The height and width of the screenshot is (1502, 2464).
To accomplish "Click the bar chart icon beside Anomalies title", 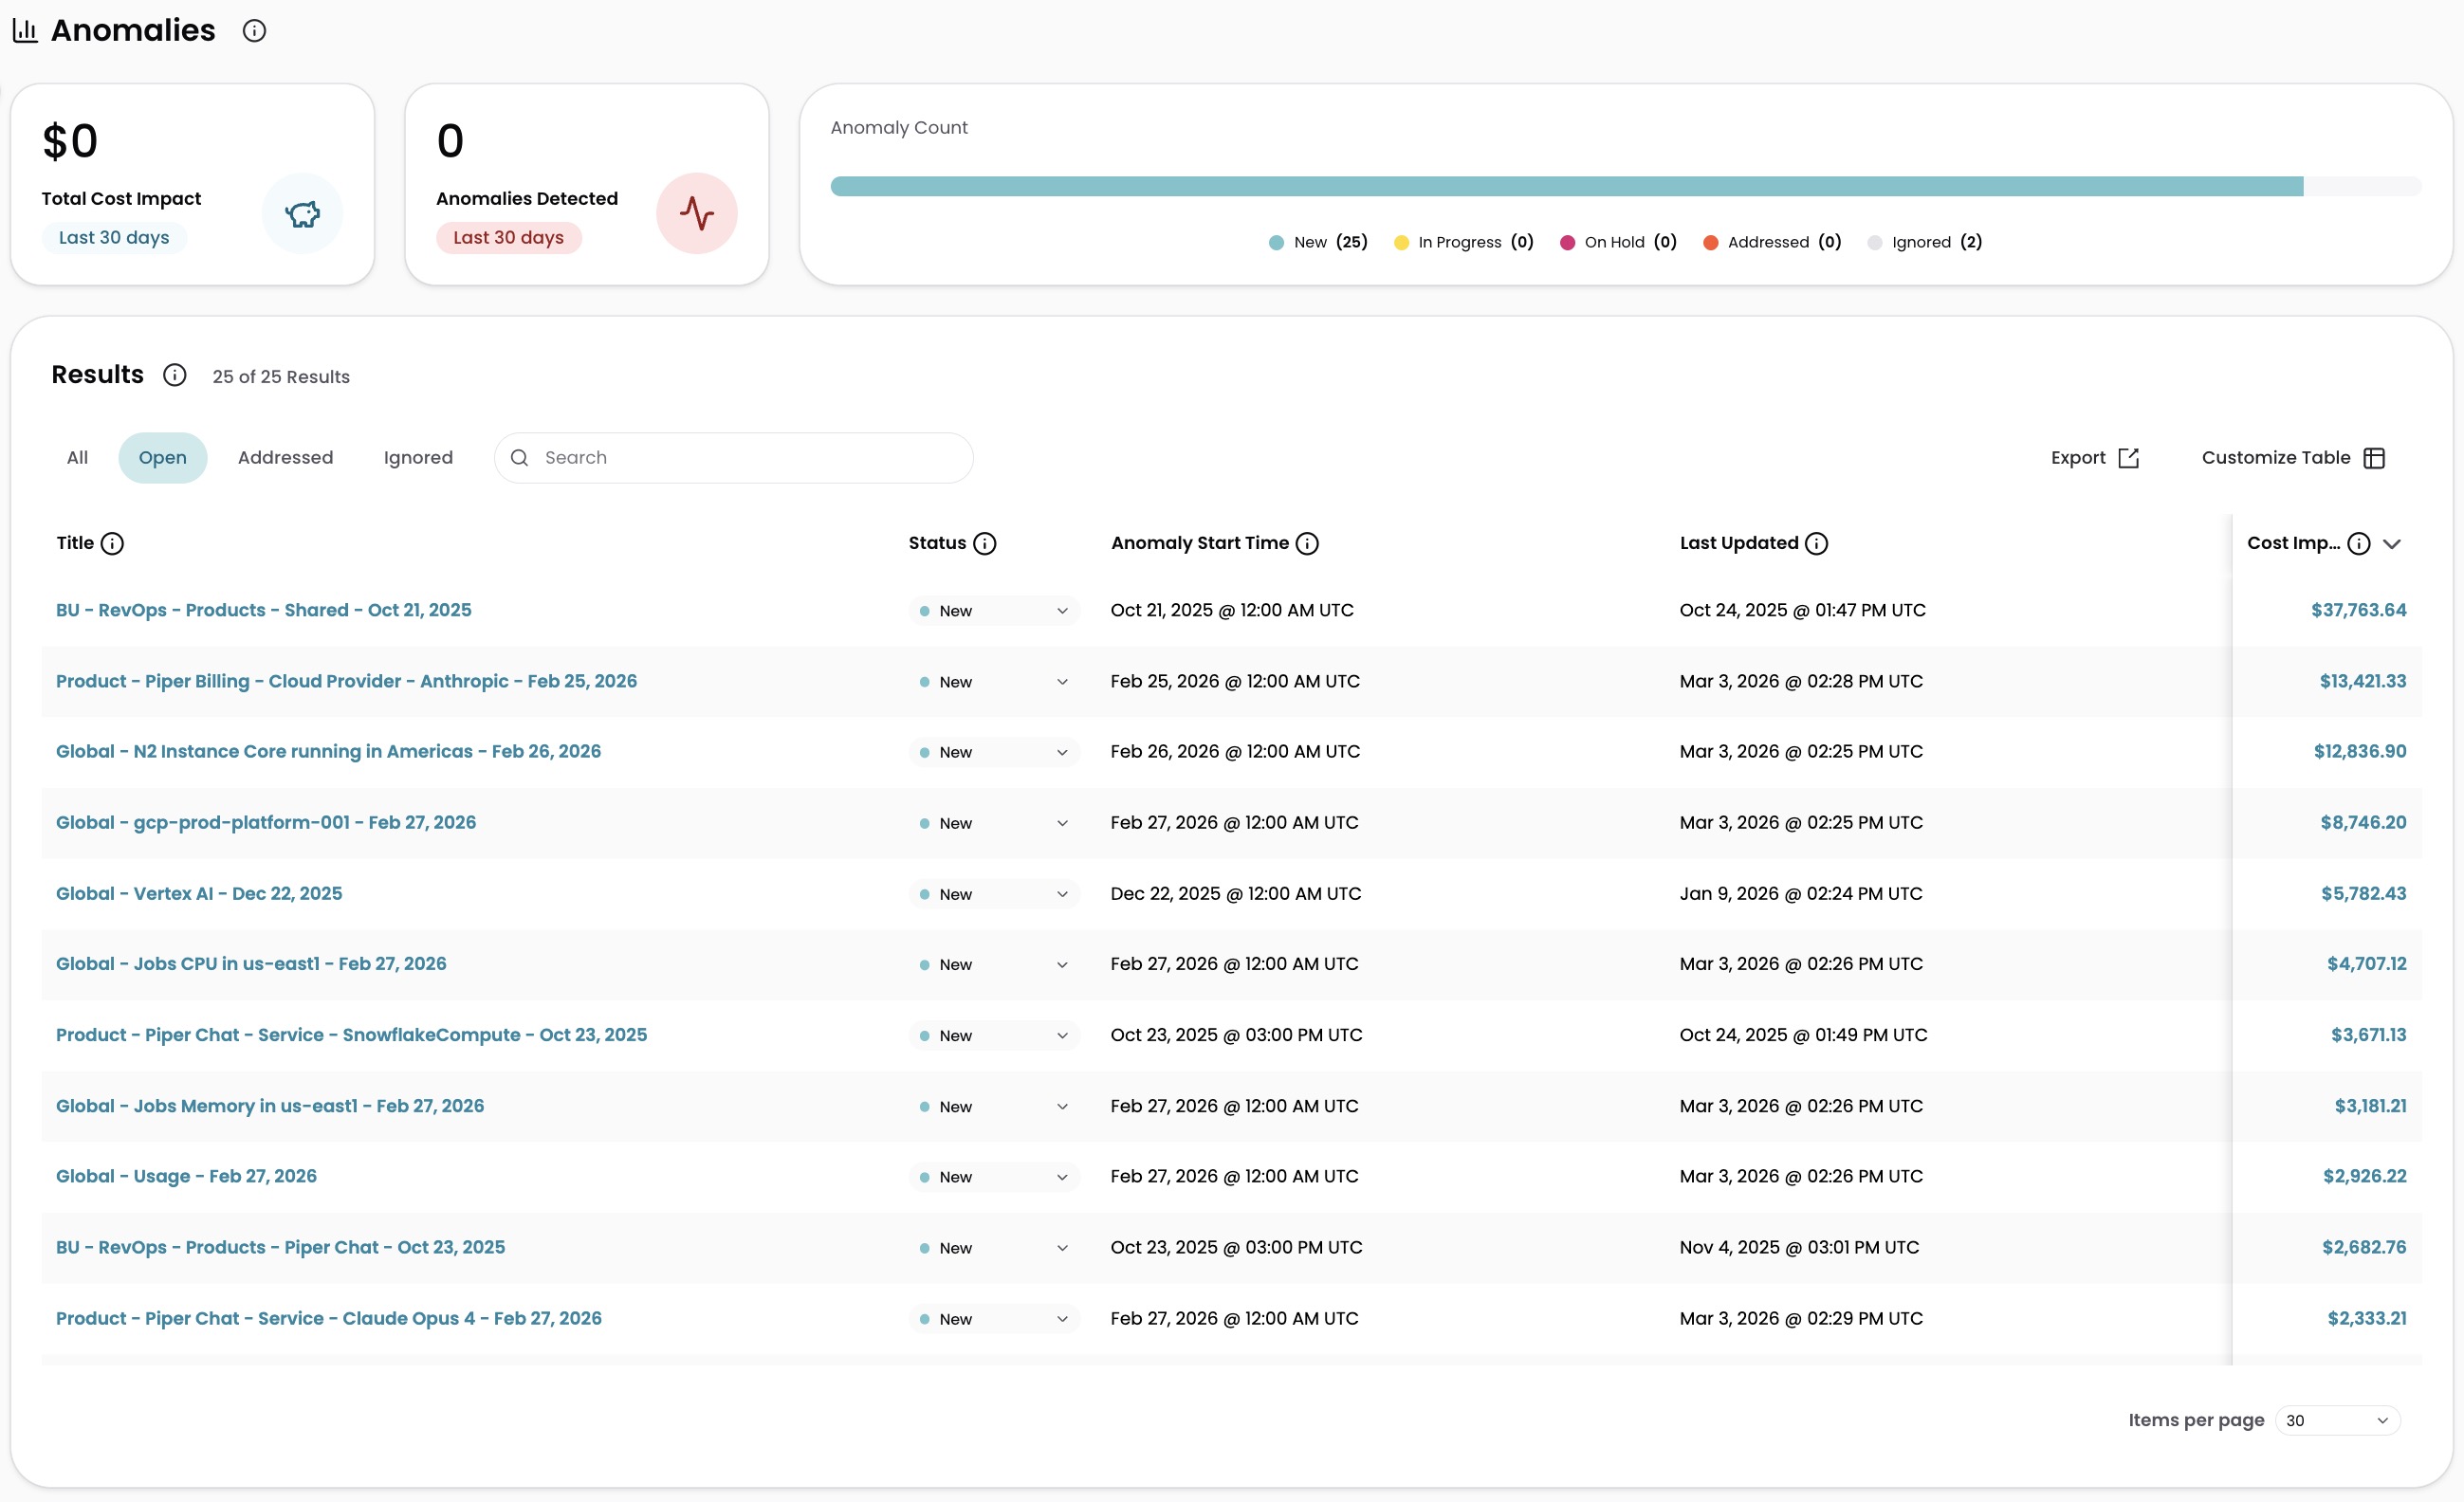I will [25, 31].
